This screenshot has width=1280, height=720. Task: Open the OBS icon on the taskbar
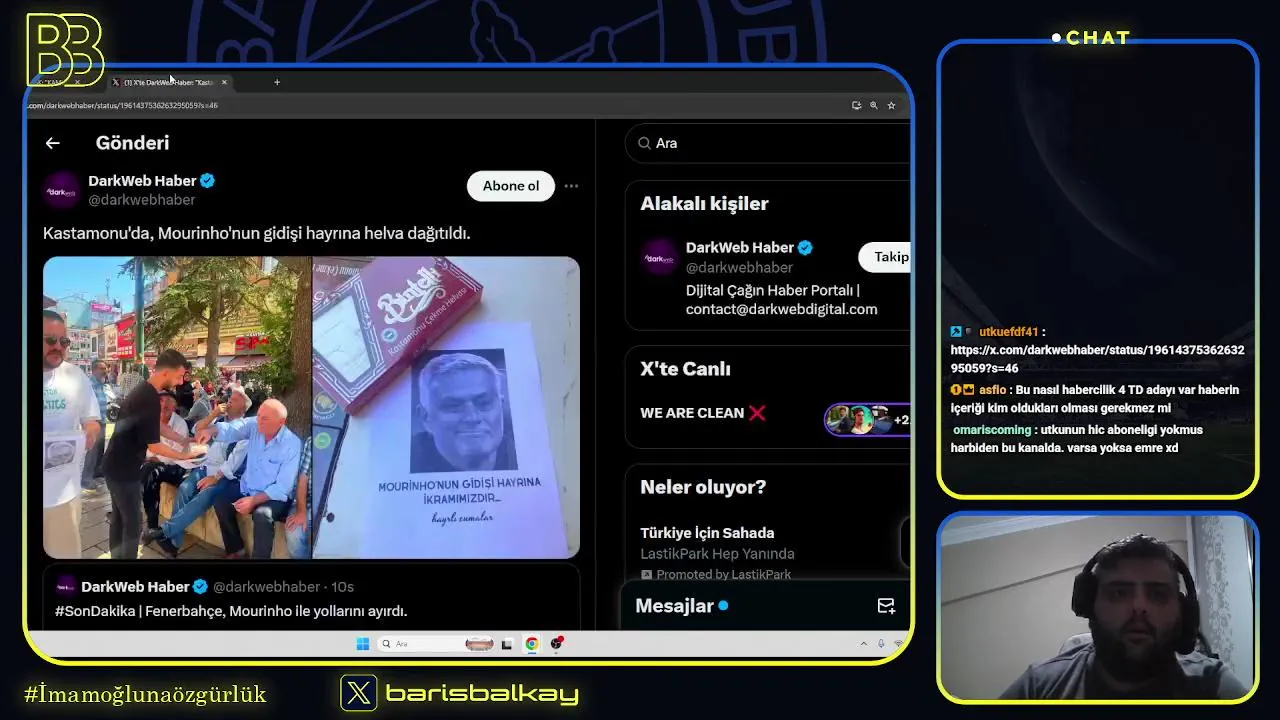pos(557,644)
